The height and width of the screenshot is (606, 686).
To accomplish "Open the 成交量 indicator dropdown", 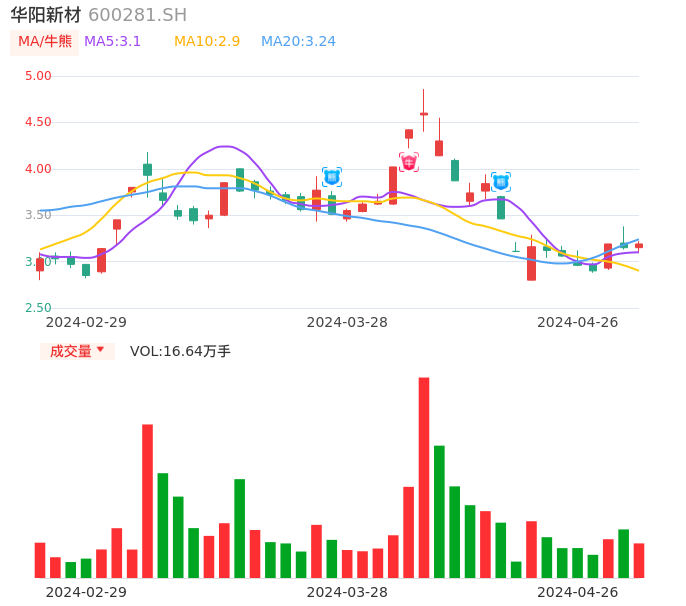I will (77, 351).
